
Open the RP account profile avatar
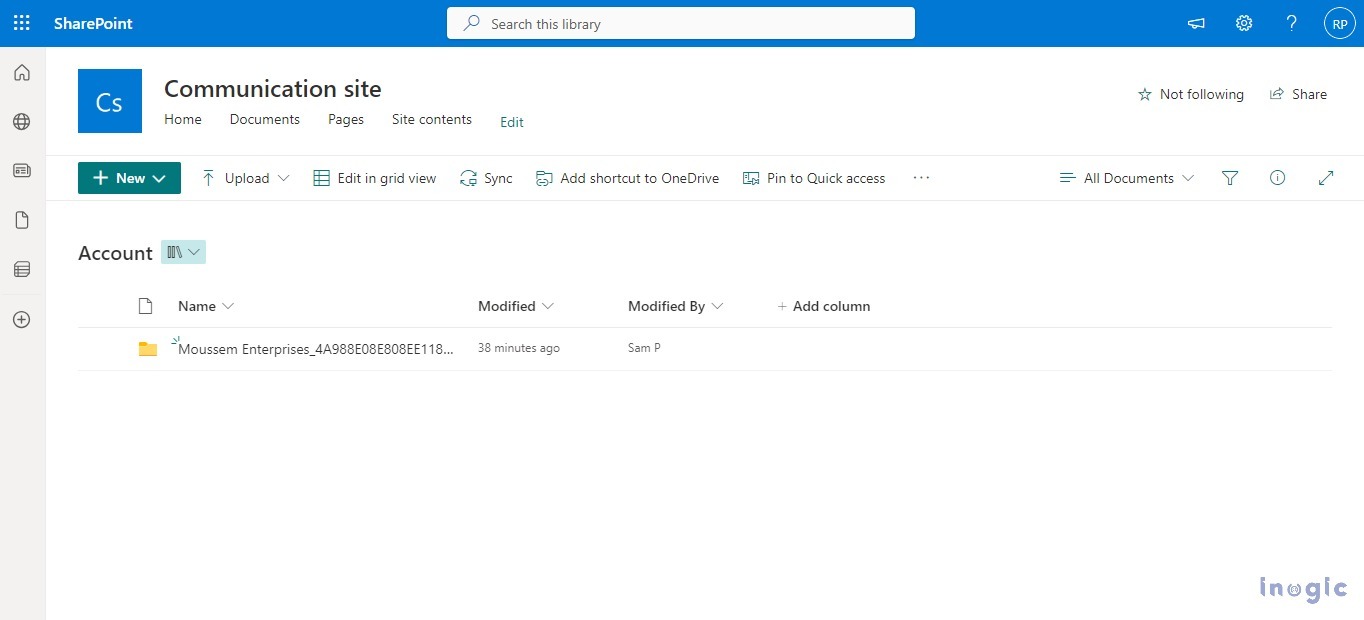tap(1340, 23)
